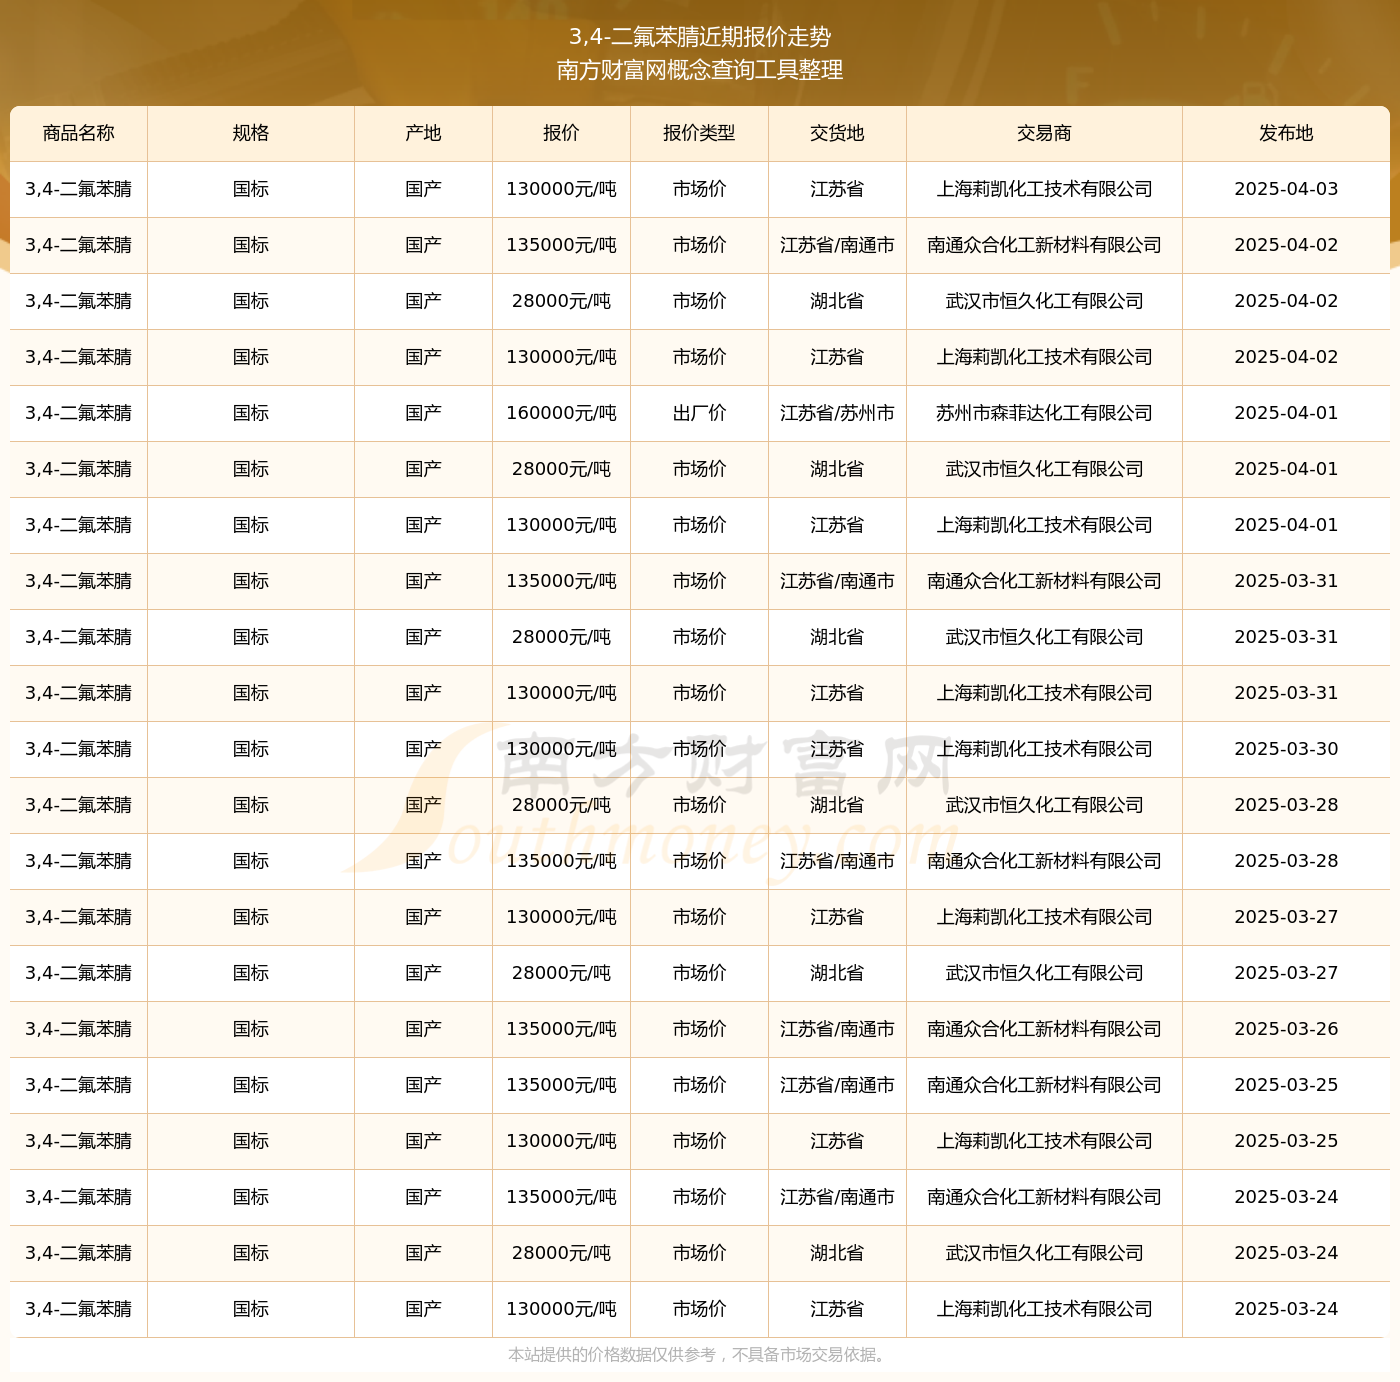Click '3,4-二氟苯腈' in the 2025-03-26 row
The width and height of the screenshot is (1400, 1382).
79,1029
